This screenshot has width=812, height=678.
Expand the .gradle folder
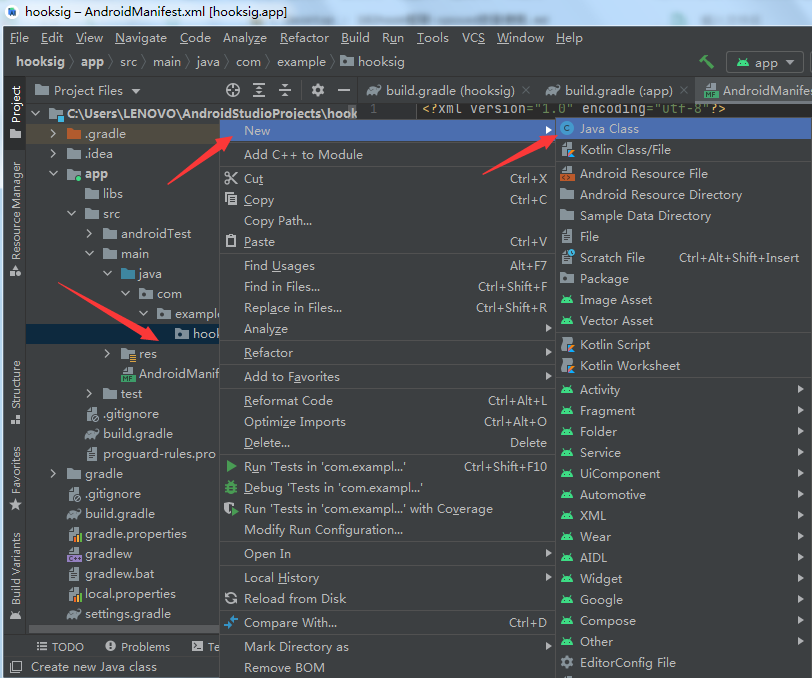coord(53,134)
